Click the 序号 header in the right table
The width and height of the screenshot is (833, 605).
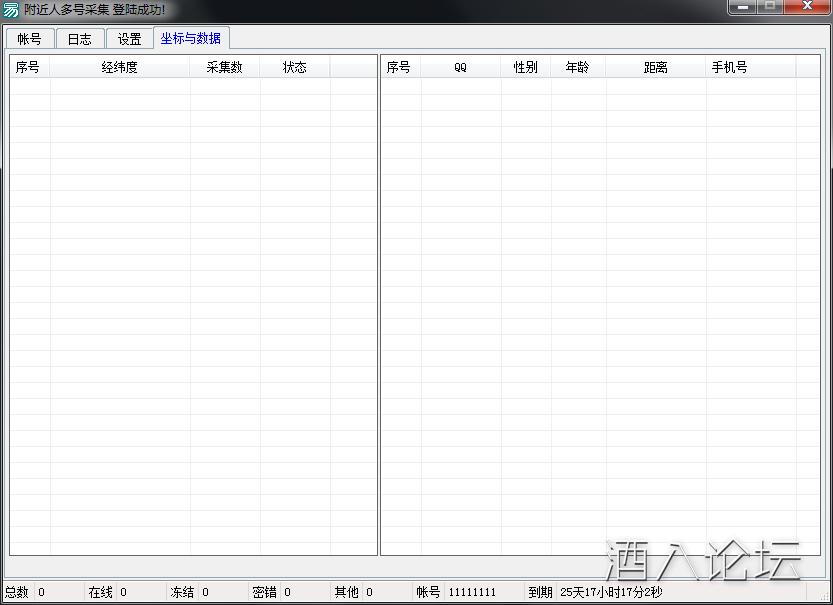[399, 68]
